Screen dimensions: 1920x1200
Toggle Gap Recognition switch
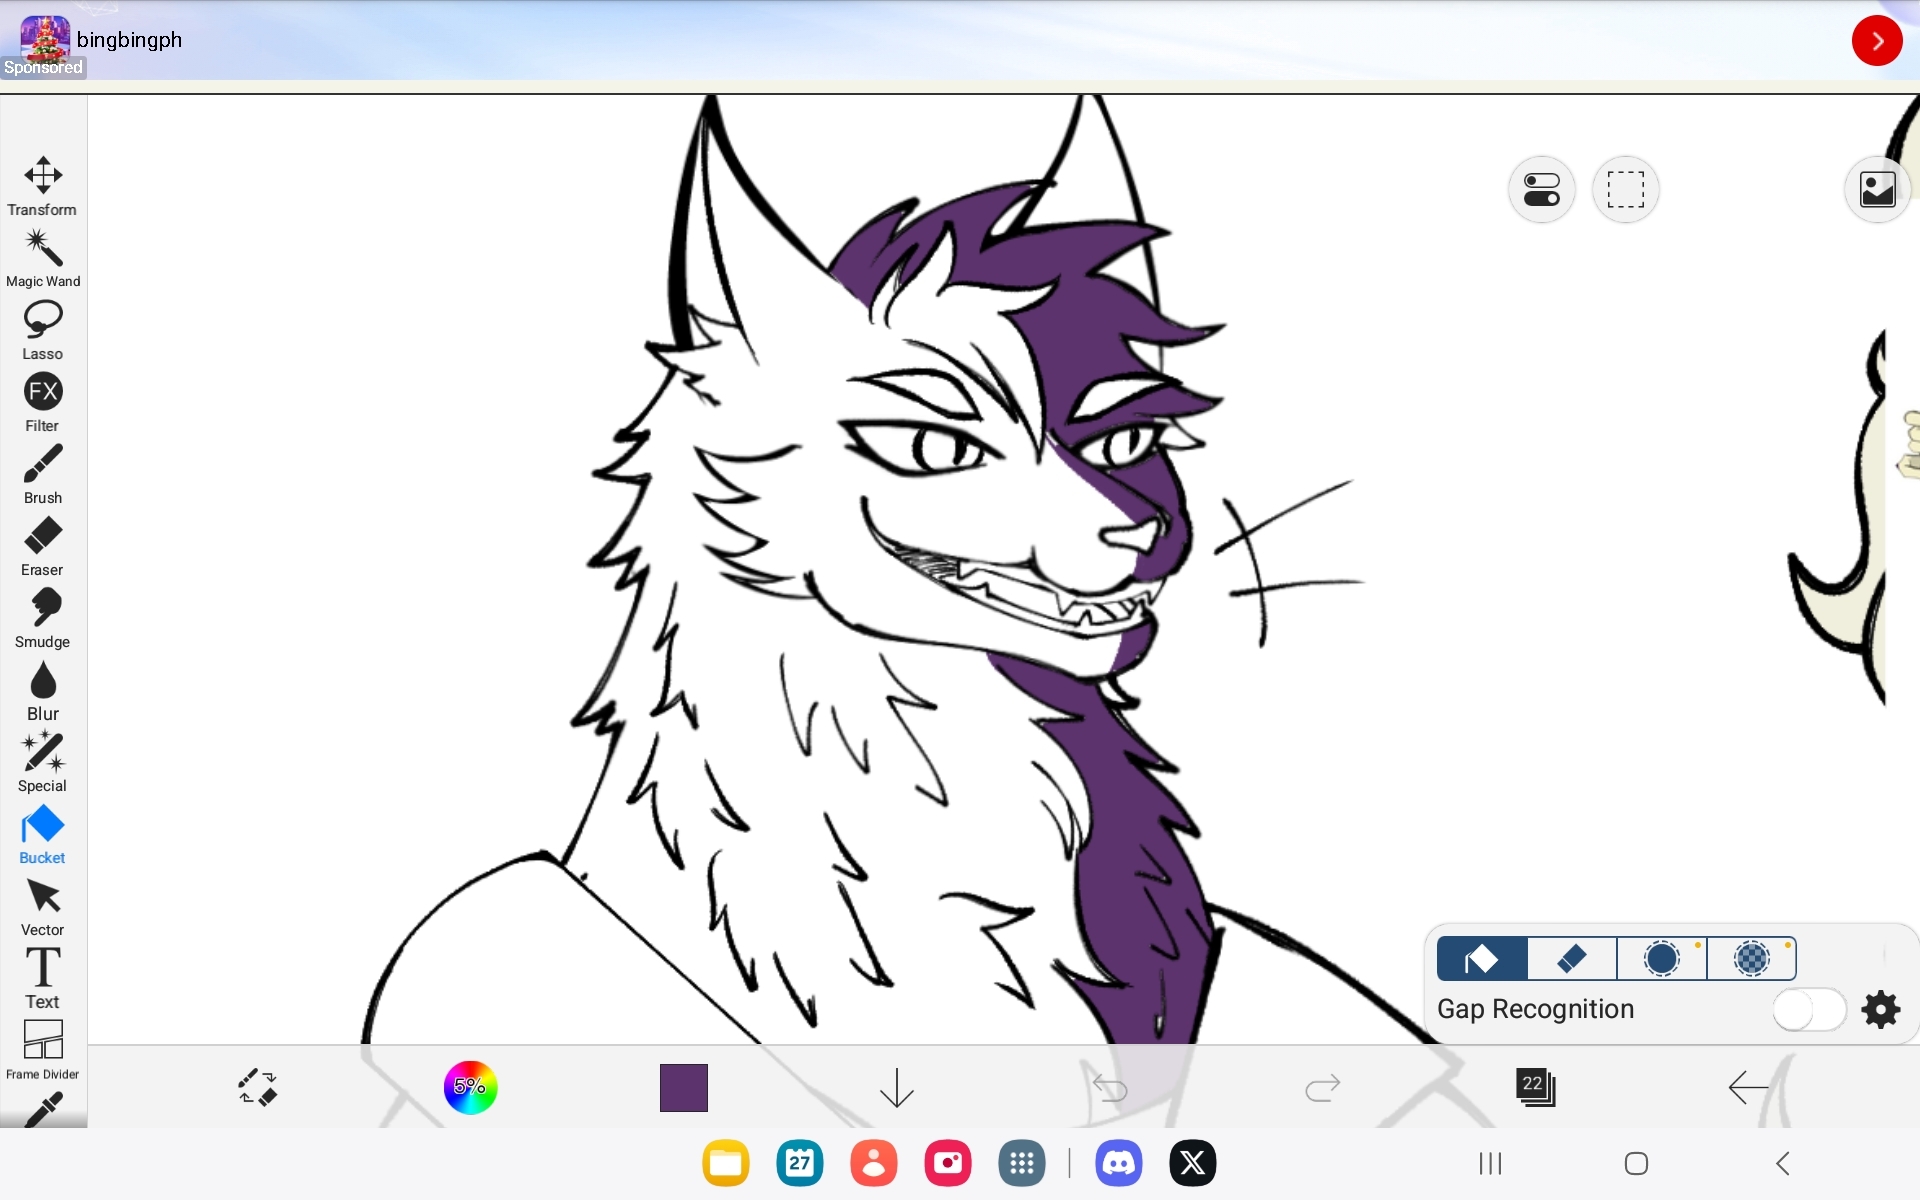tap(1808, 1010)
